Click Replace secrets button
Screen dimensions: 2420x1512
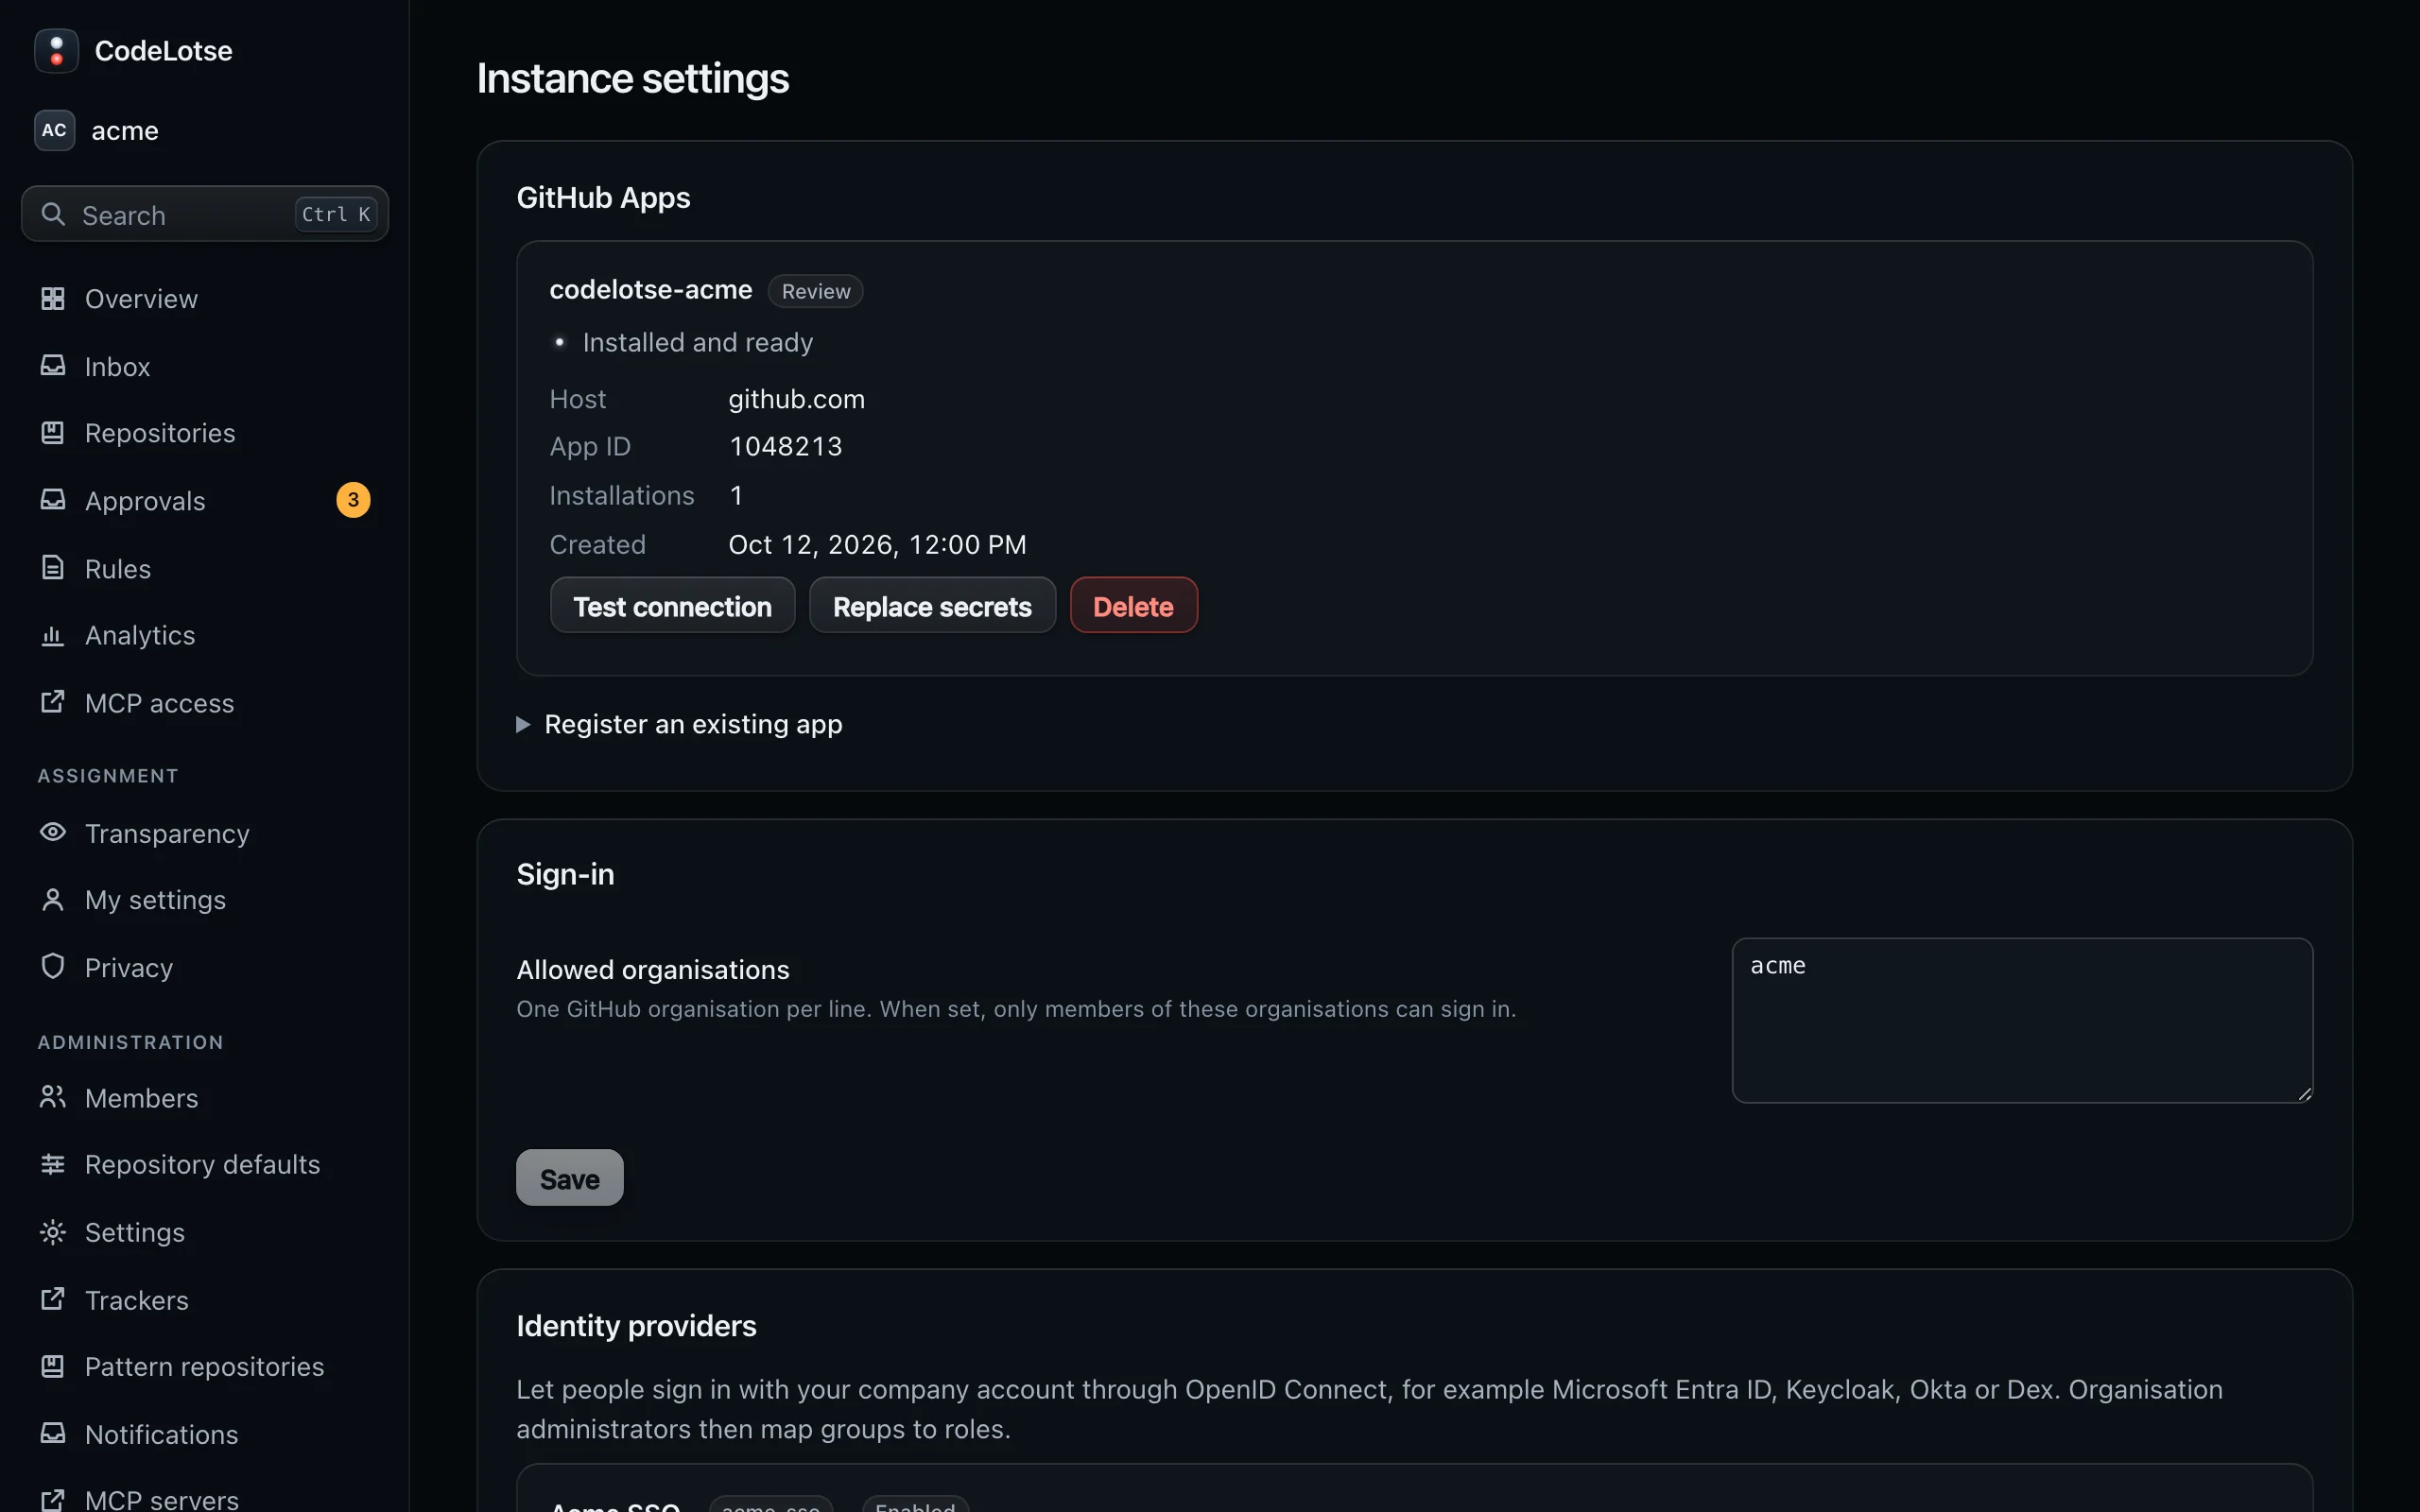point(932,606)
